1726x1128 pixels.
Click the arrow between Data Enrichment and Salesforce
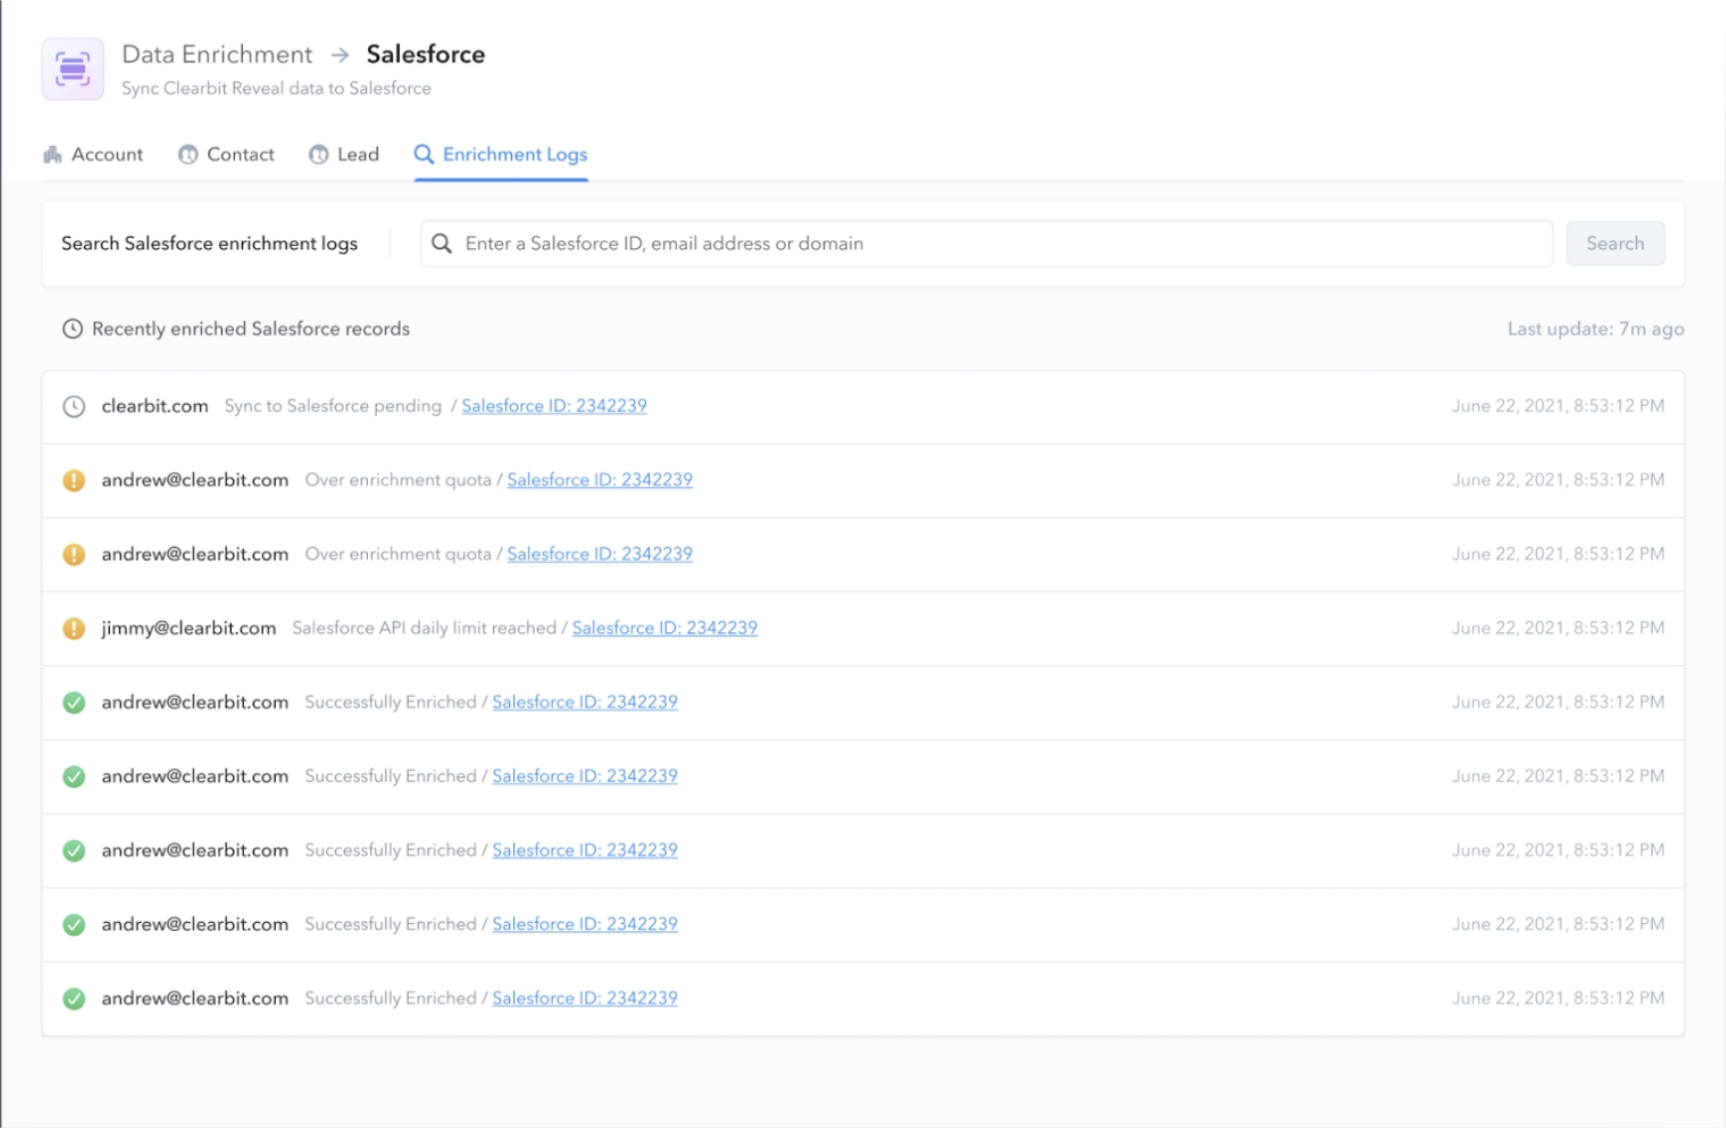click(340, 55)
